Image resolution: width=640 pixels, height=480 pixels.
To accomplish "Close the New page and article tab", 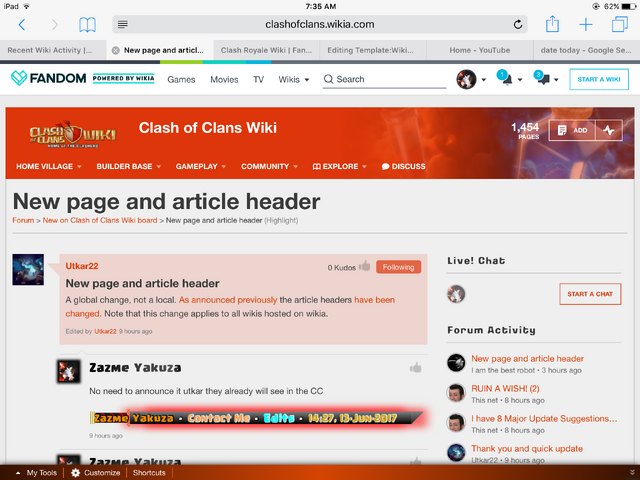I will pyautogui.click(x=116, y=50).
